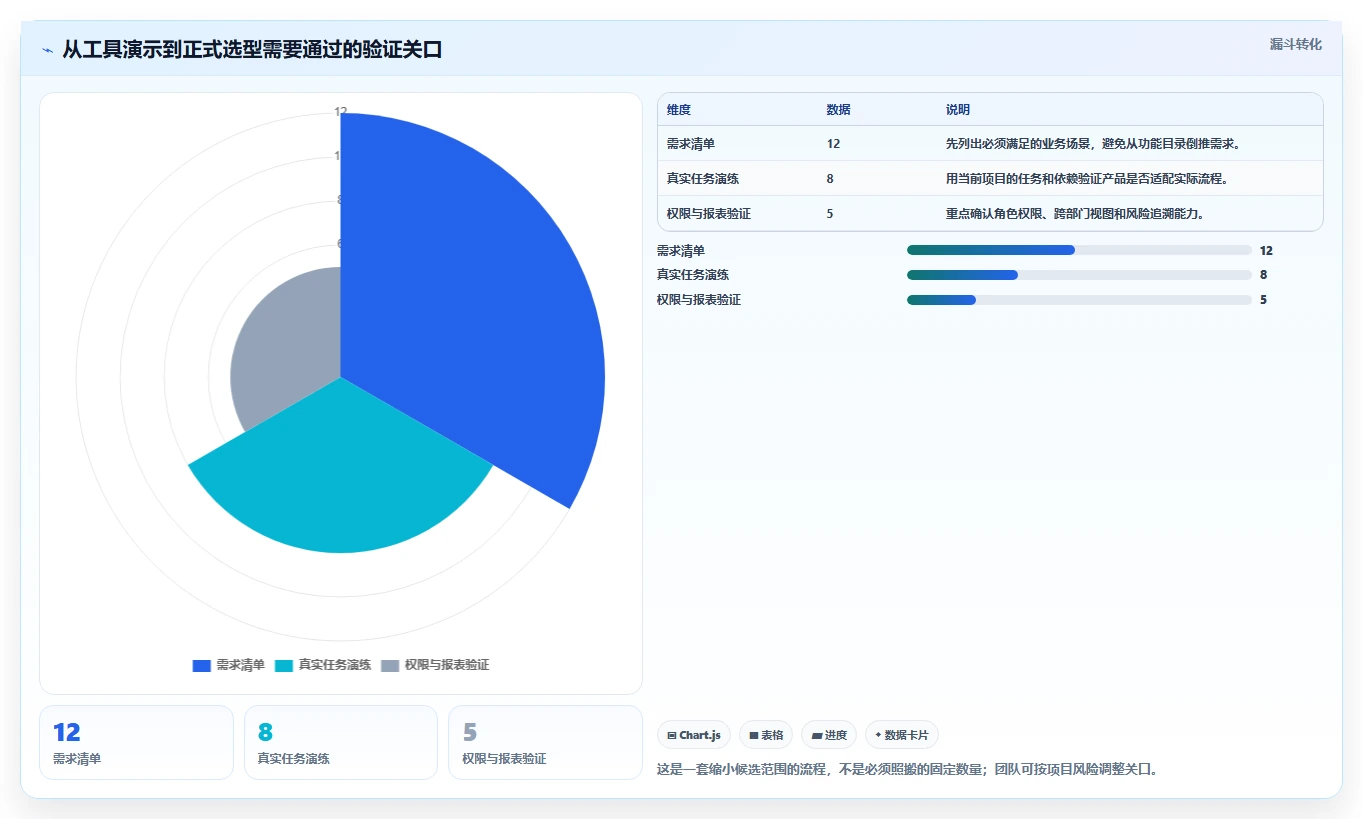Image resolution: width=1363 pixels, height=819 pixels.
Task: Click description starting 用当前项目的任务
Action: pos(1087,179)
